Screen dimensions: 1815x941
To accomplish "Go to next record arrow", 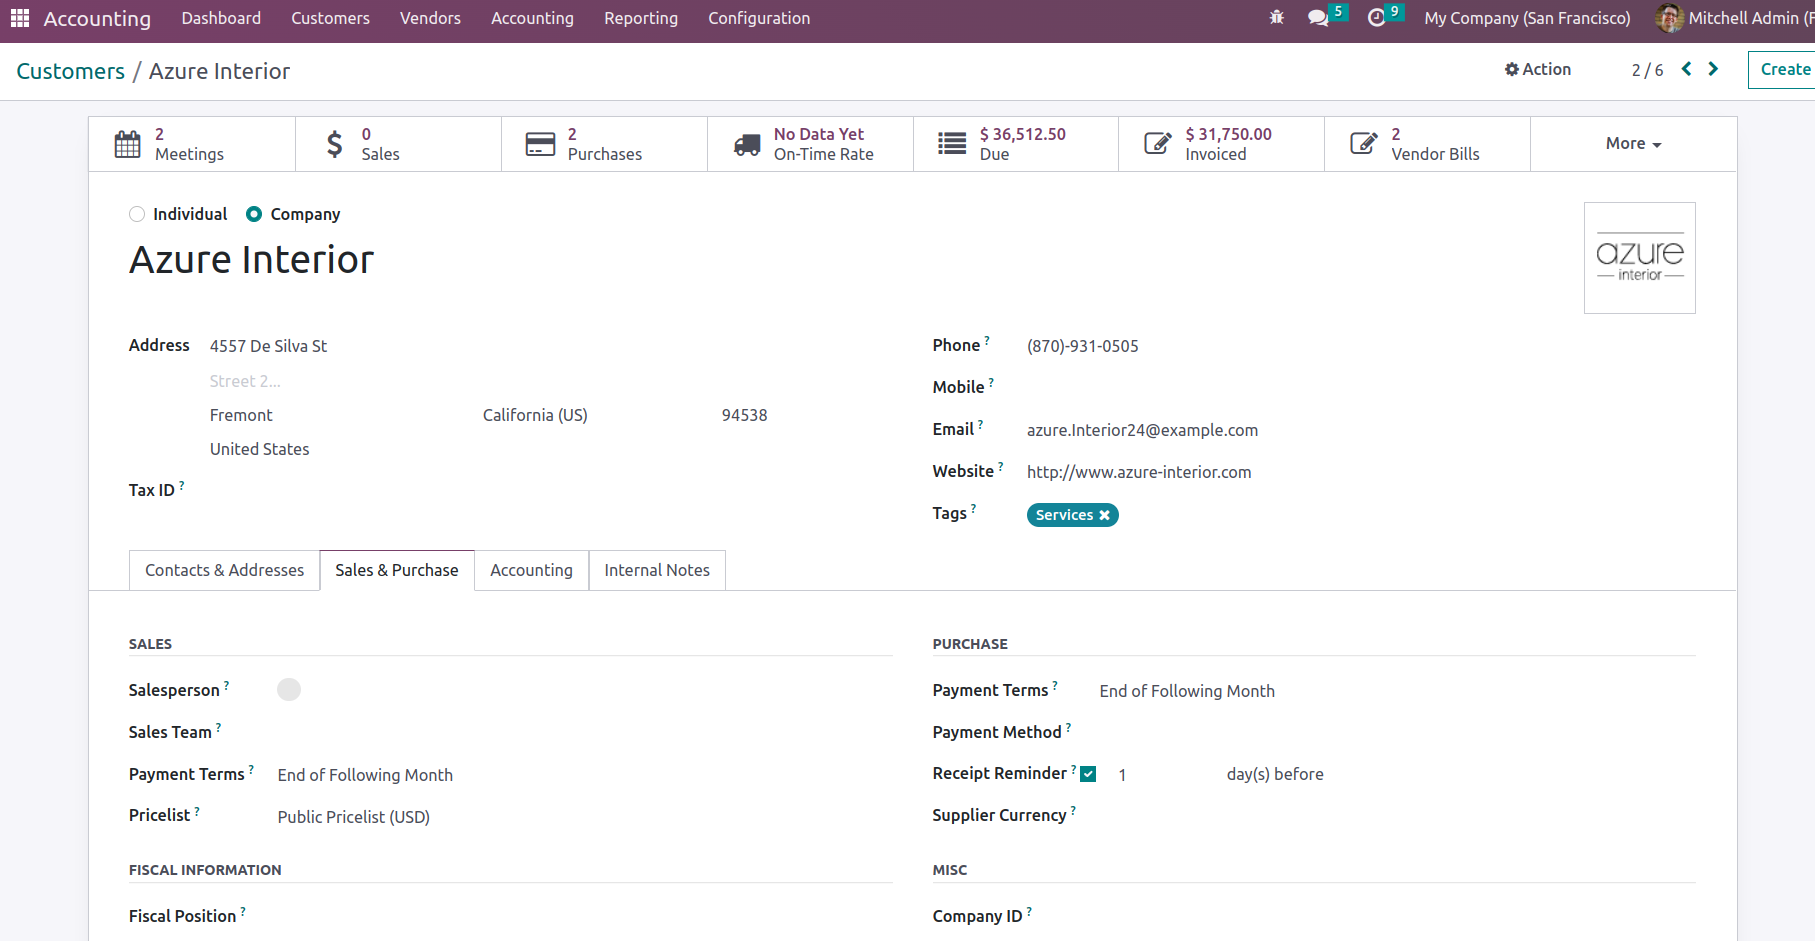I will click(1714, 69).
